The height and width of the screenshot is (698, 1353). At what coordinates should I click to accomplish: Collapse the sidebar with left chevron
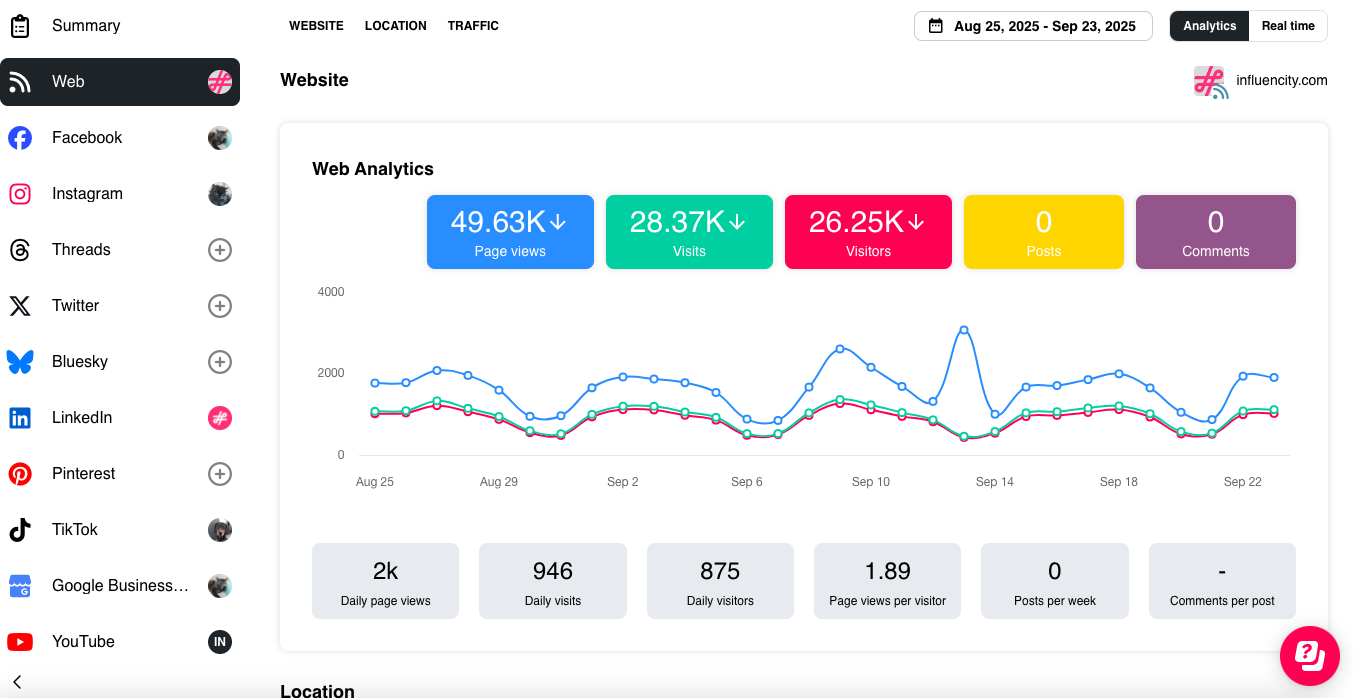[17, 682]
